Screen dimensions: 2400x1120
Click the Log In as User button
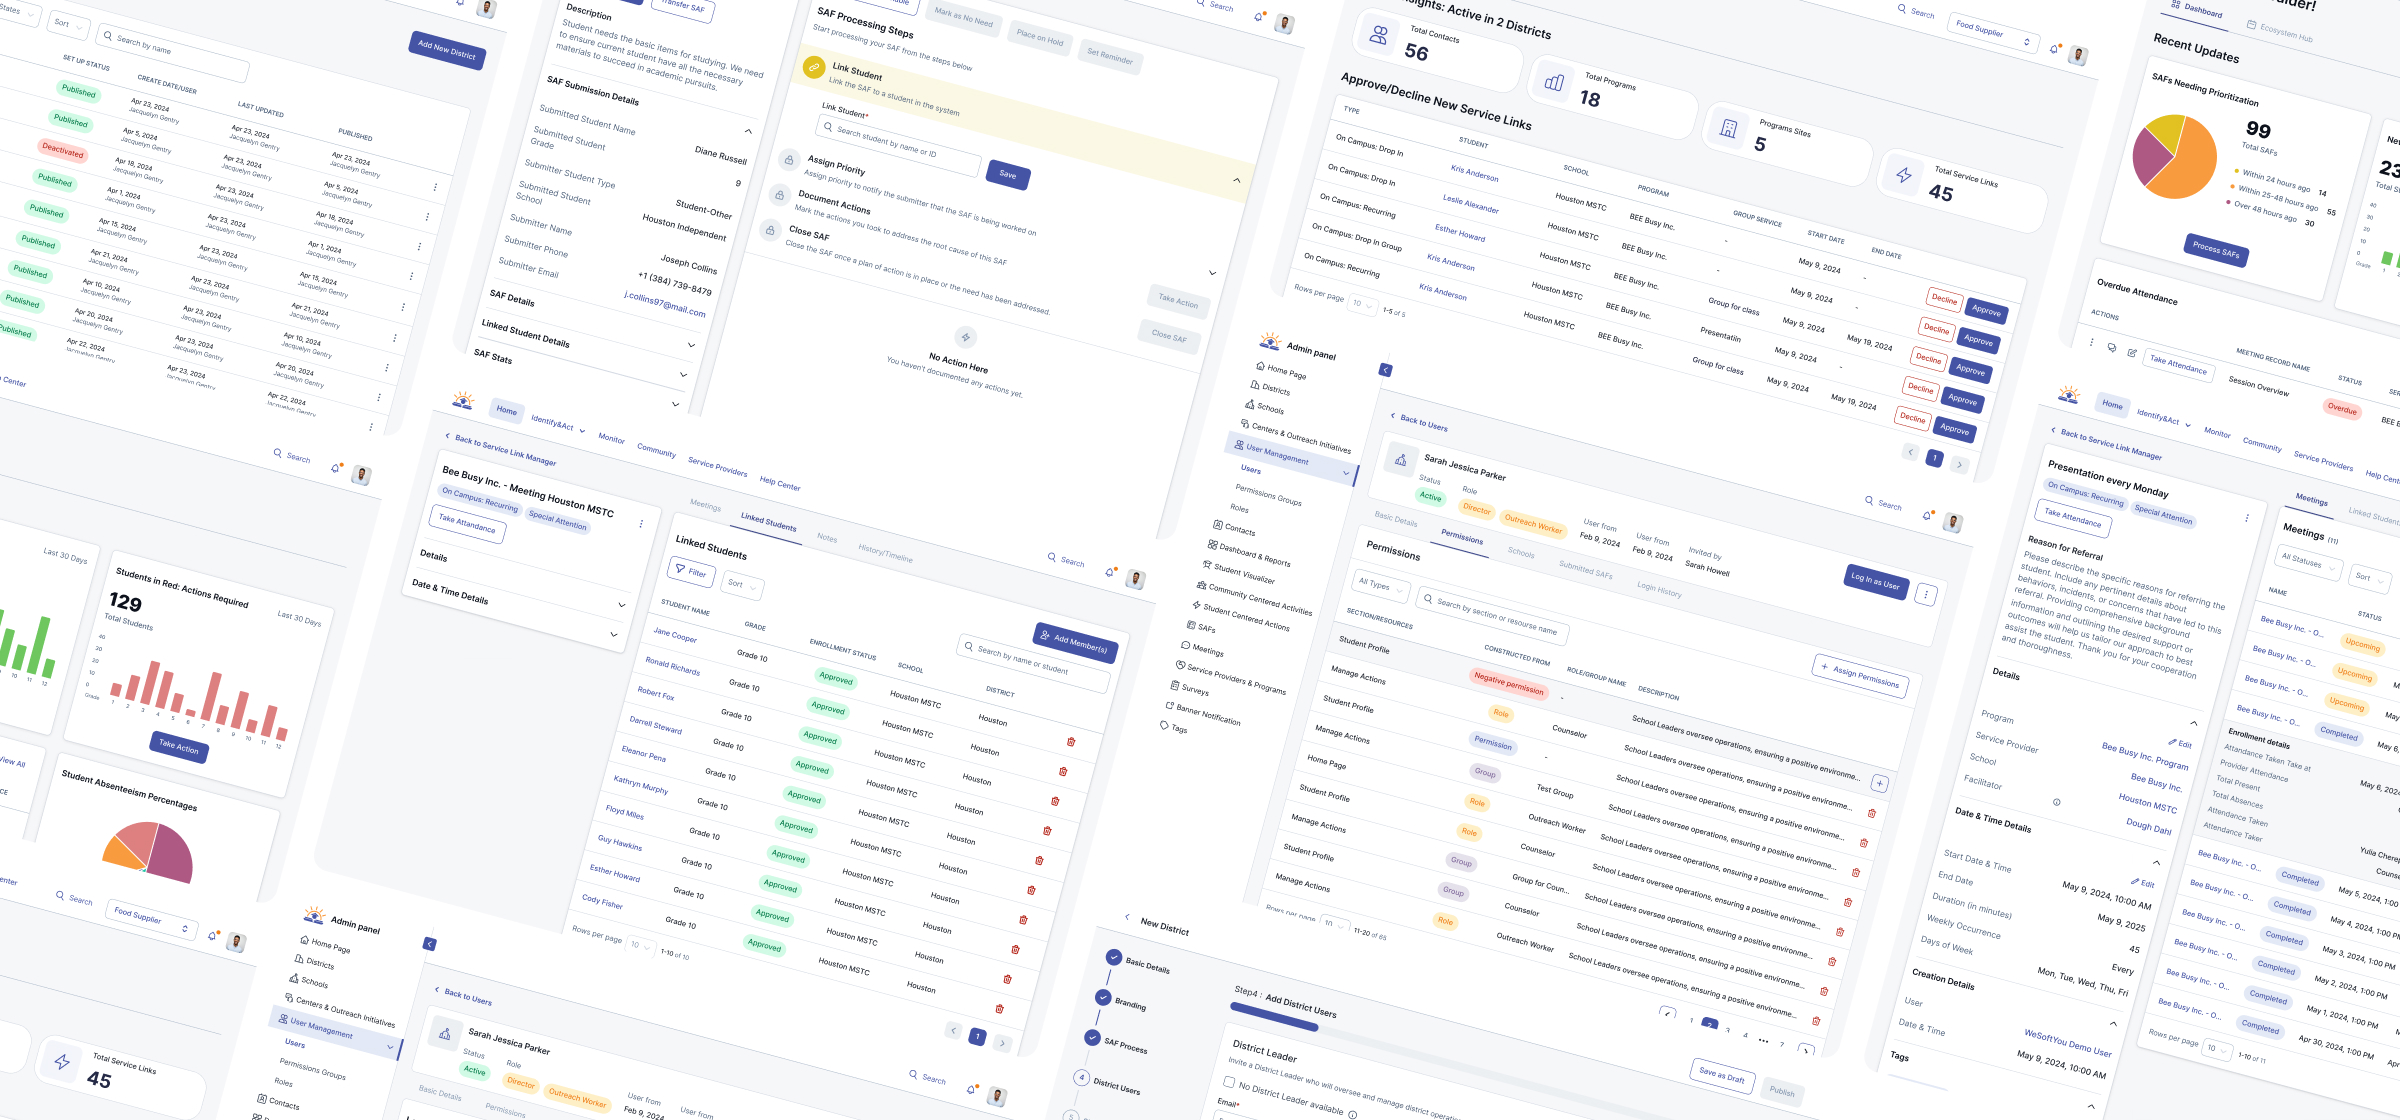tap(1877, 581)
